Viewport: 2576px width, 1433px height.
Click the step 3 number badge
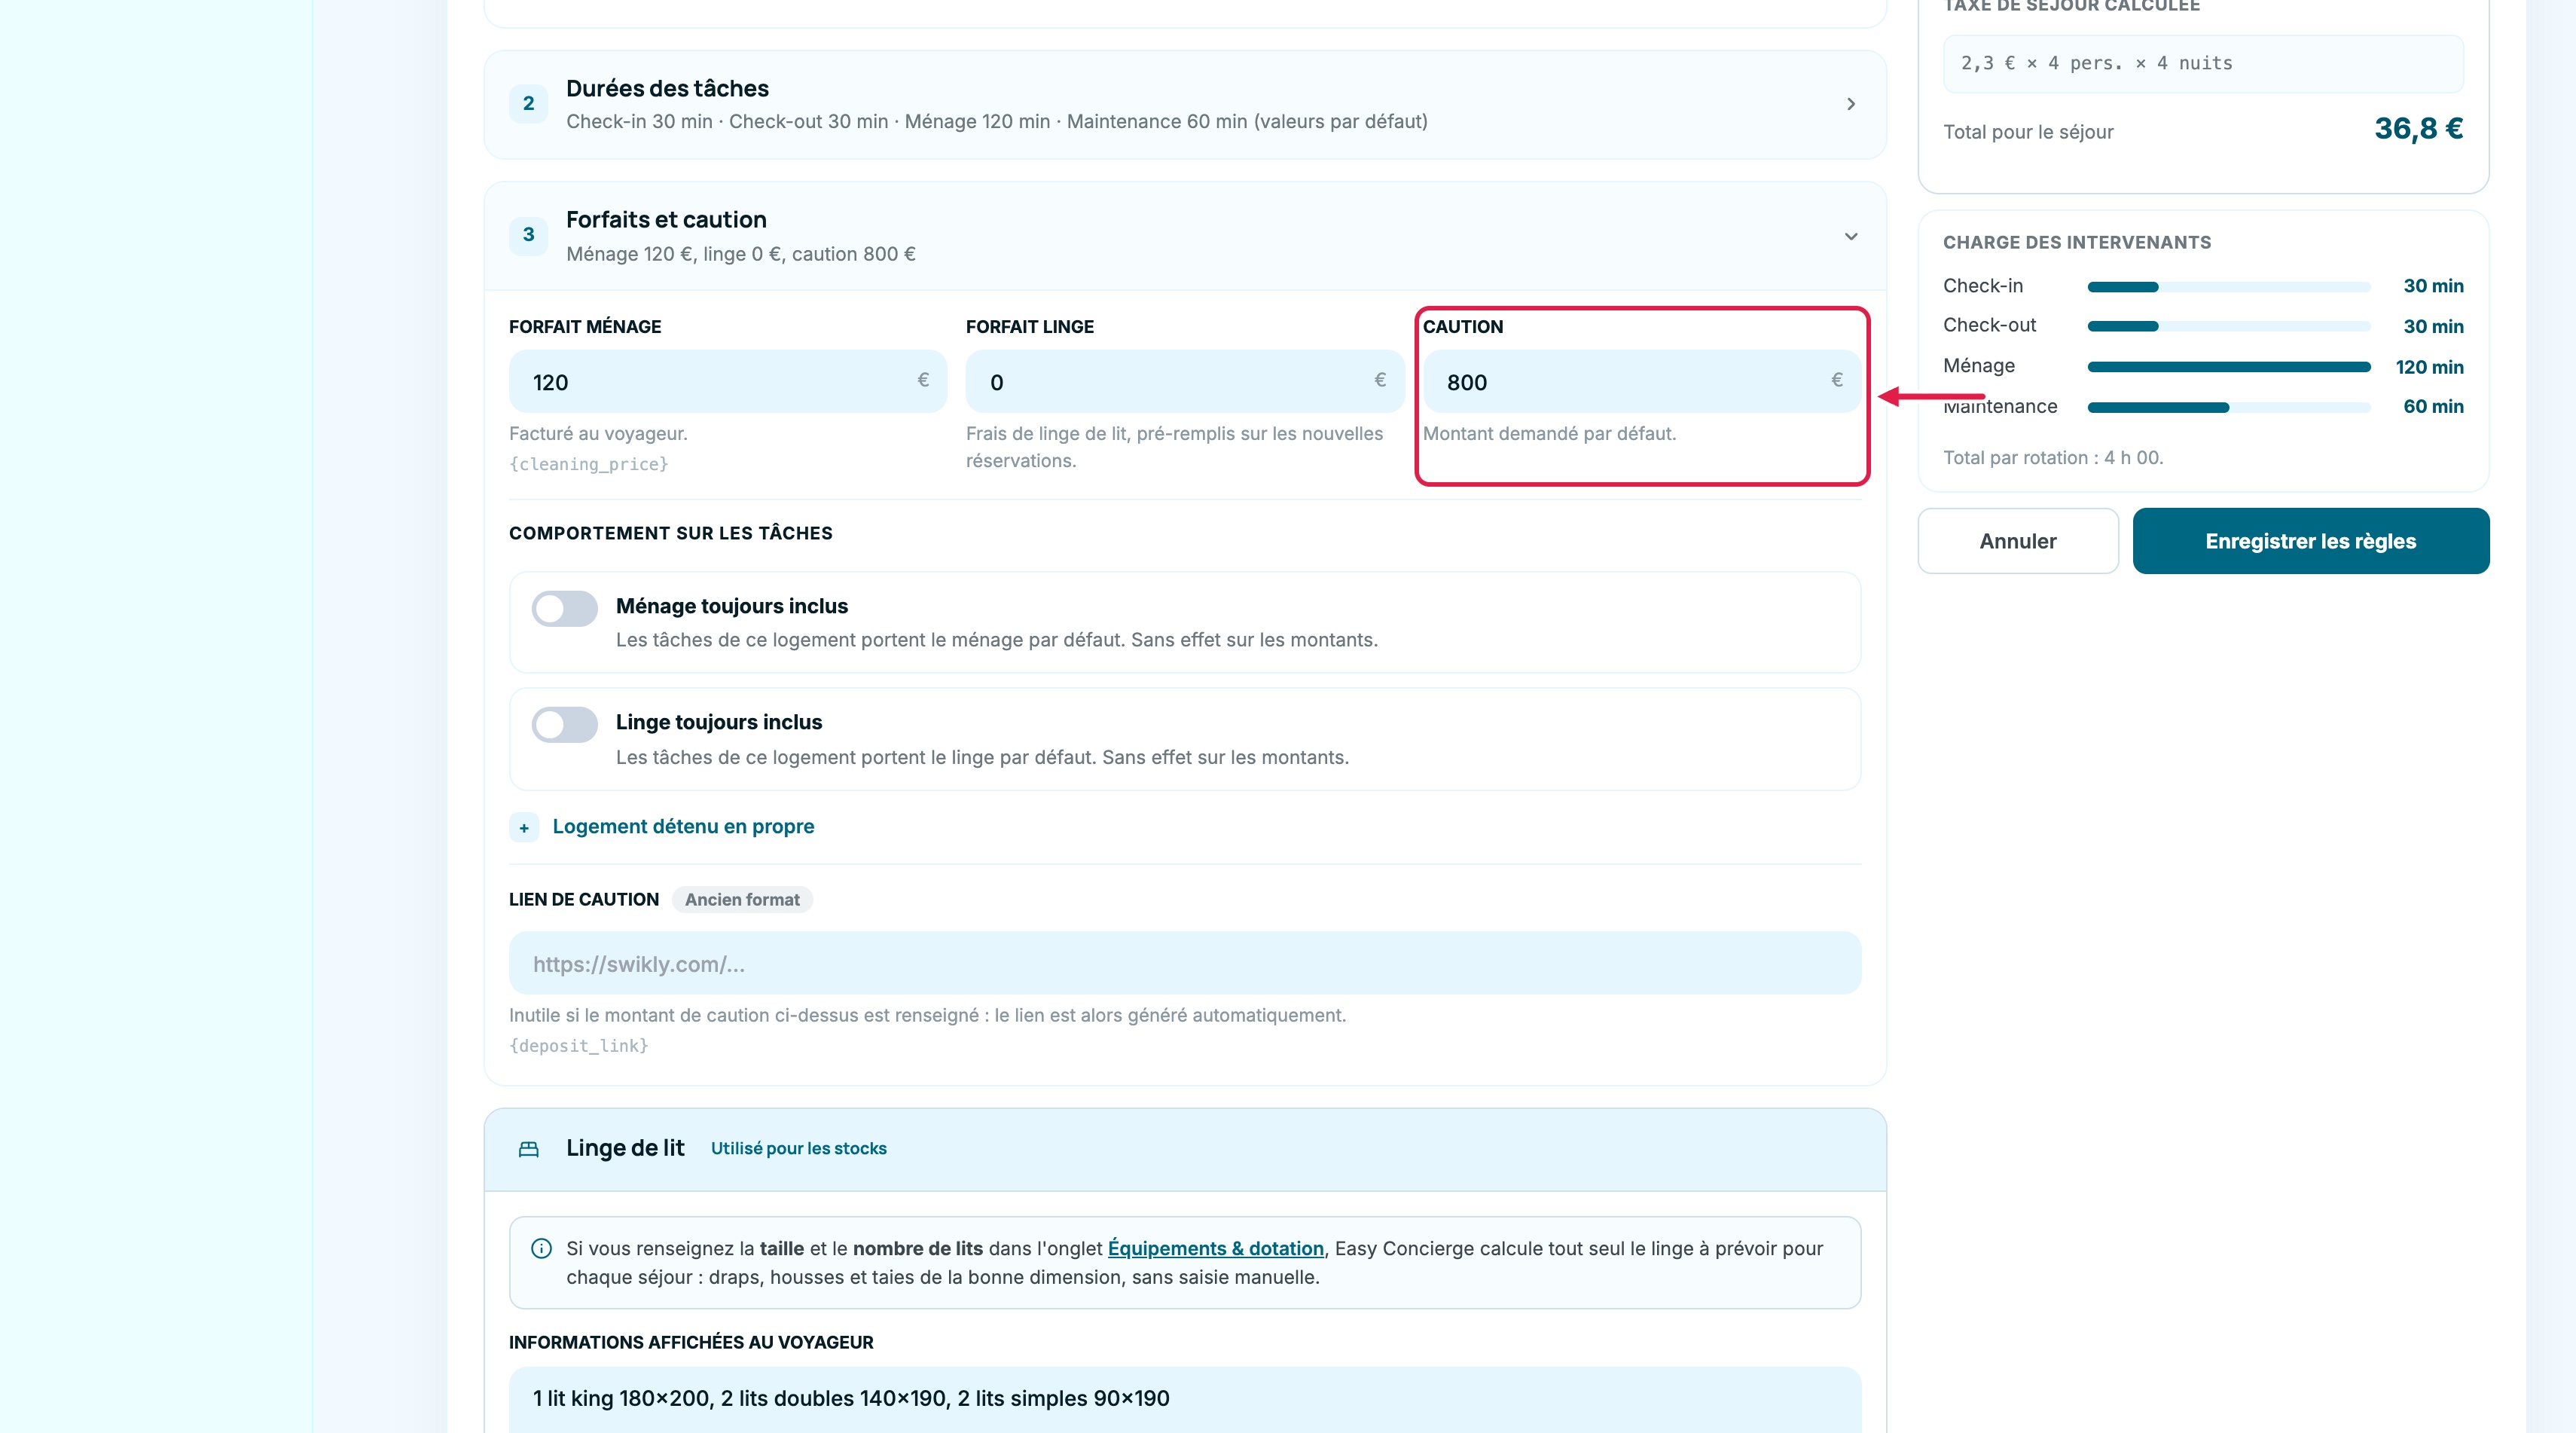pyautogui.click(x=528, y=235)
